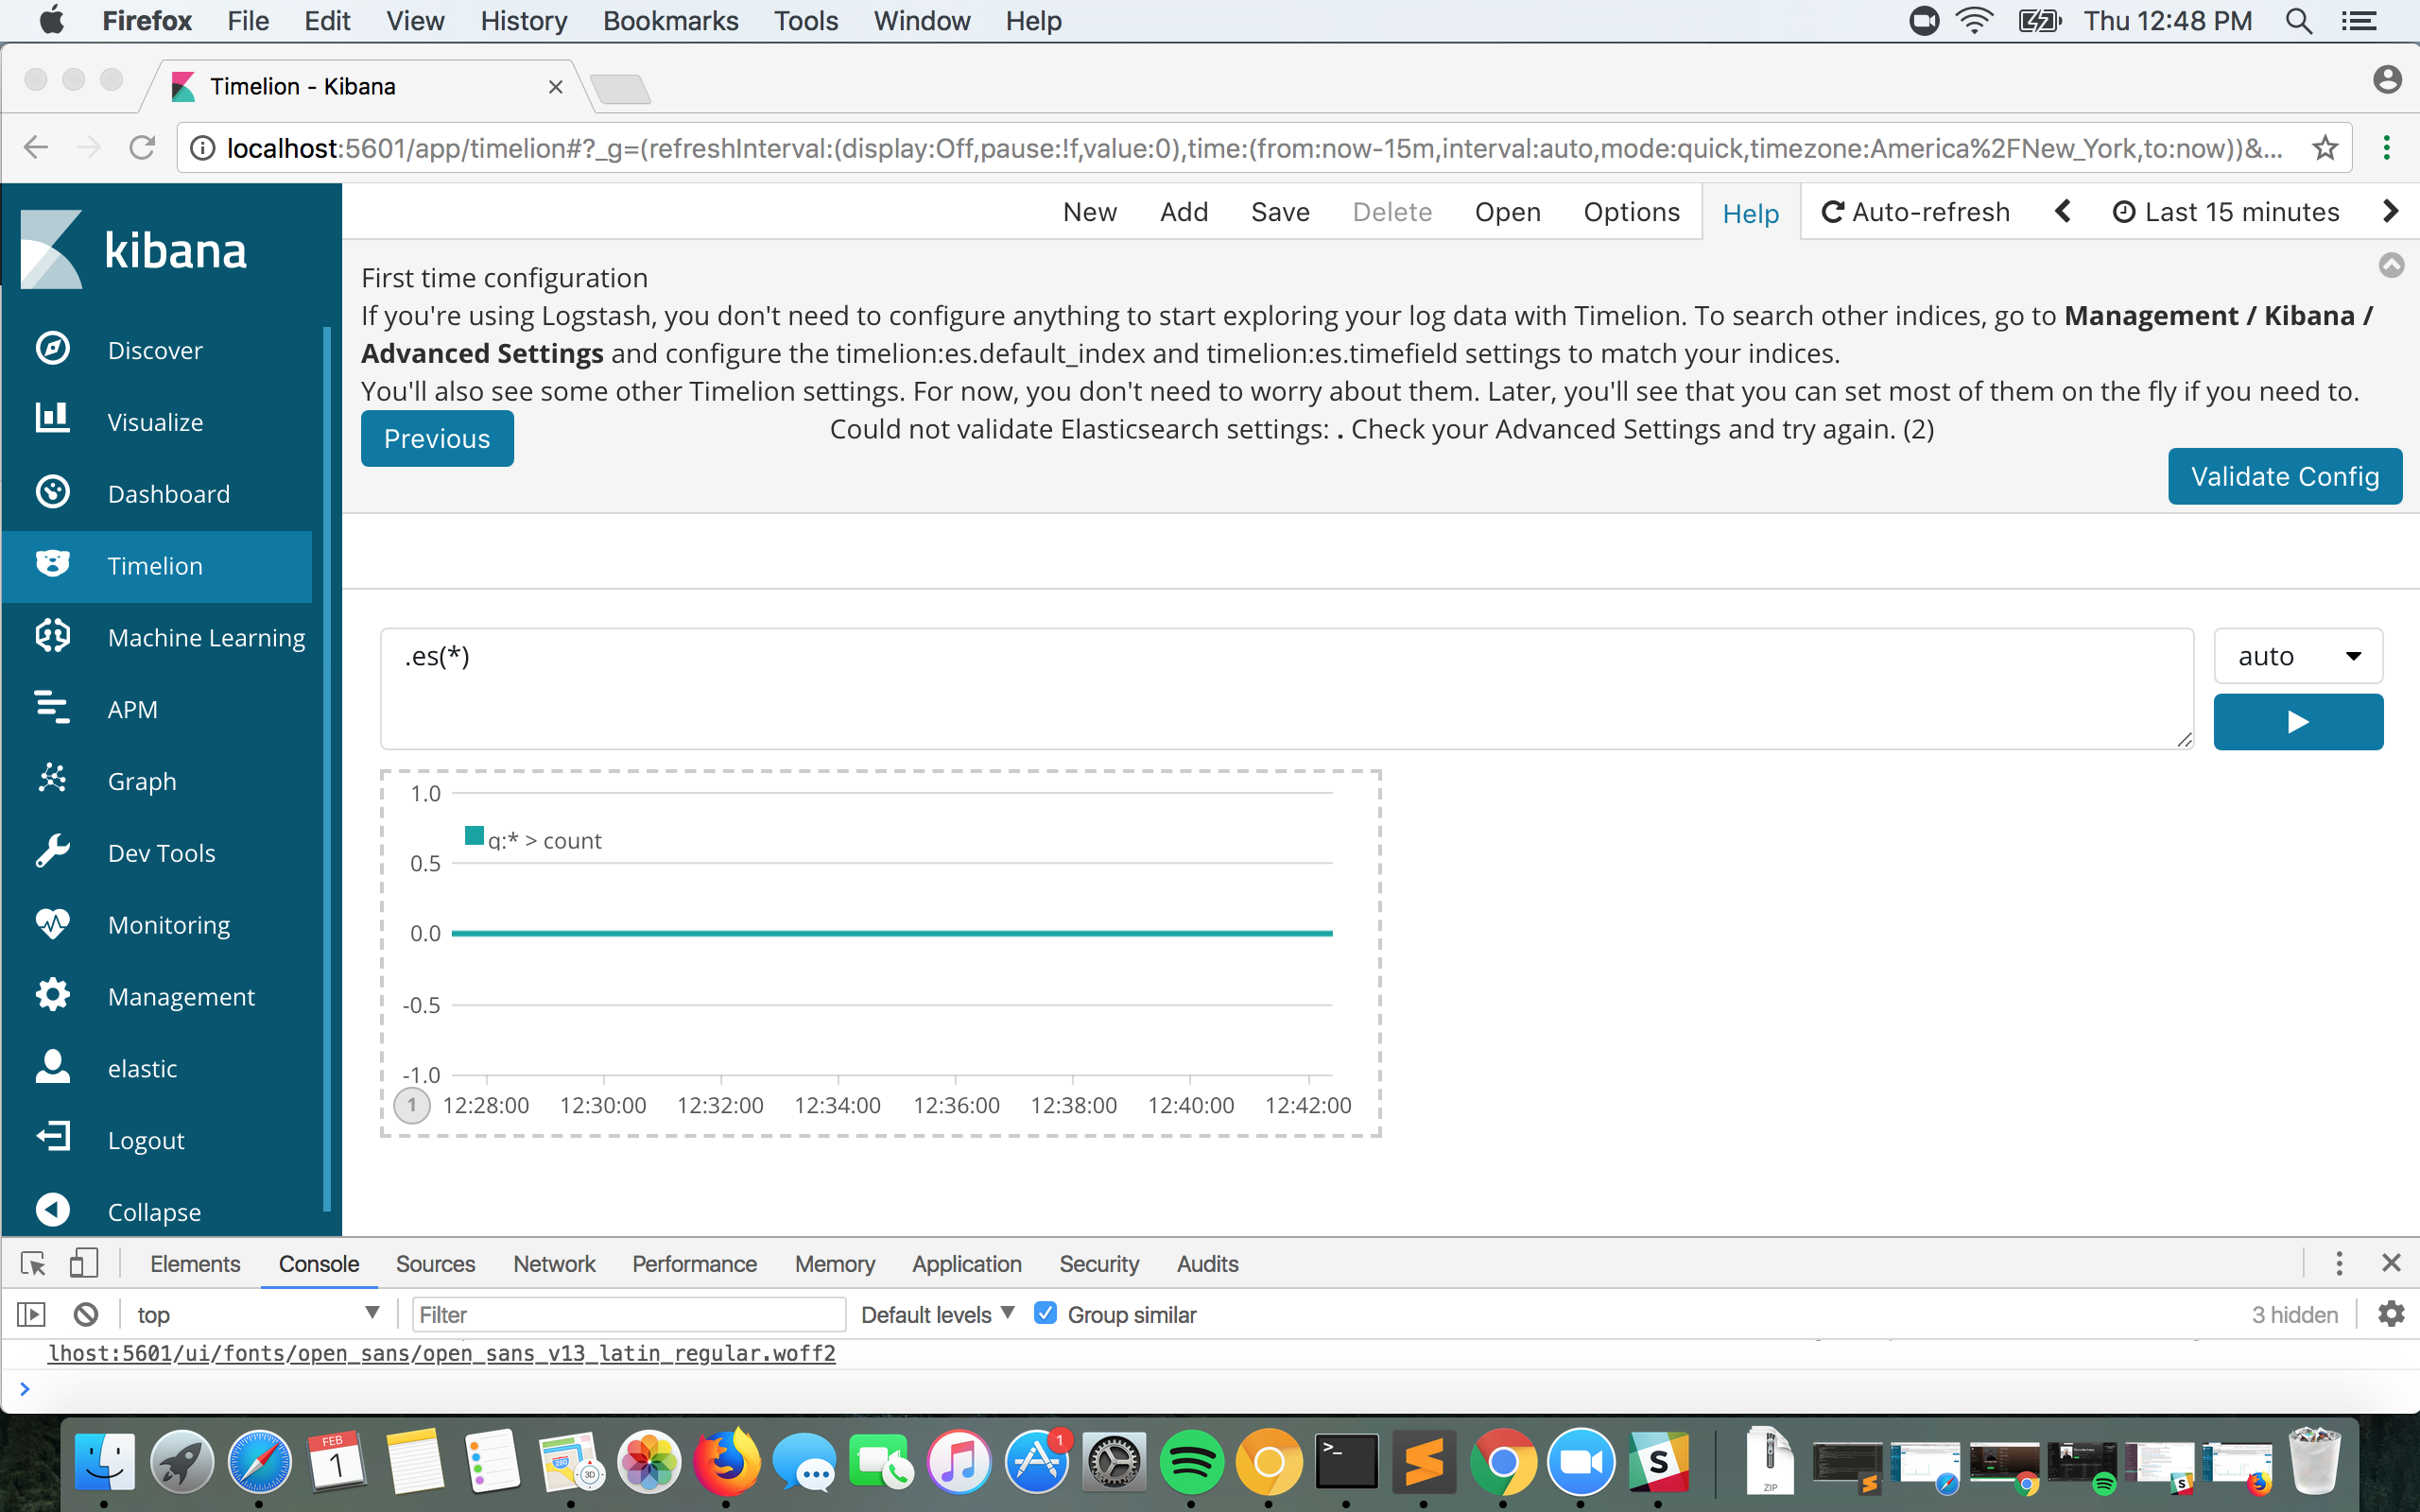
Task: Open the Bookmarks menu in the menu bar
Action: tap(670, 21)
